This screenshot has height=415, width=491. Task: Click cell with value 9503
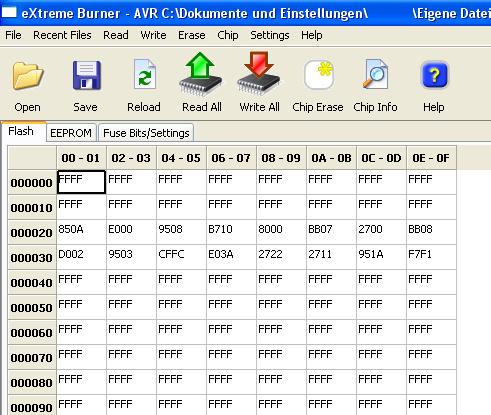coord(131,257)
